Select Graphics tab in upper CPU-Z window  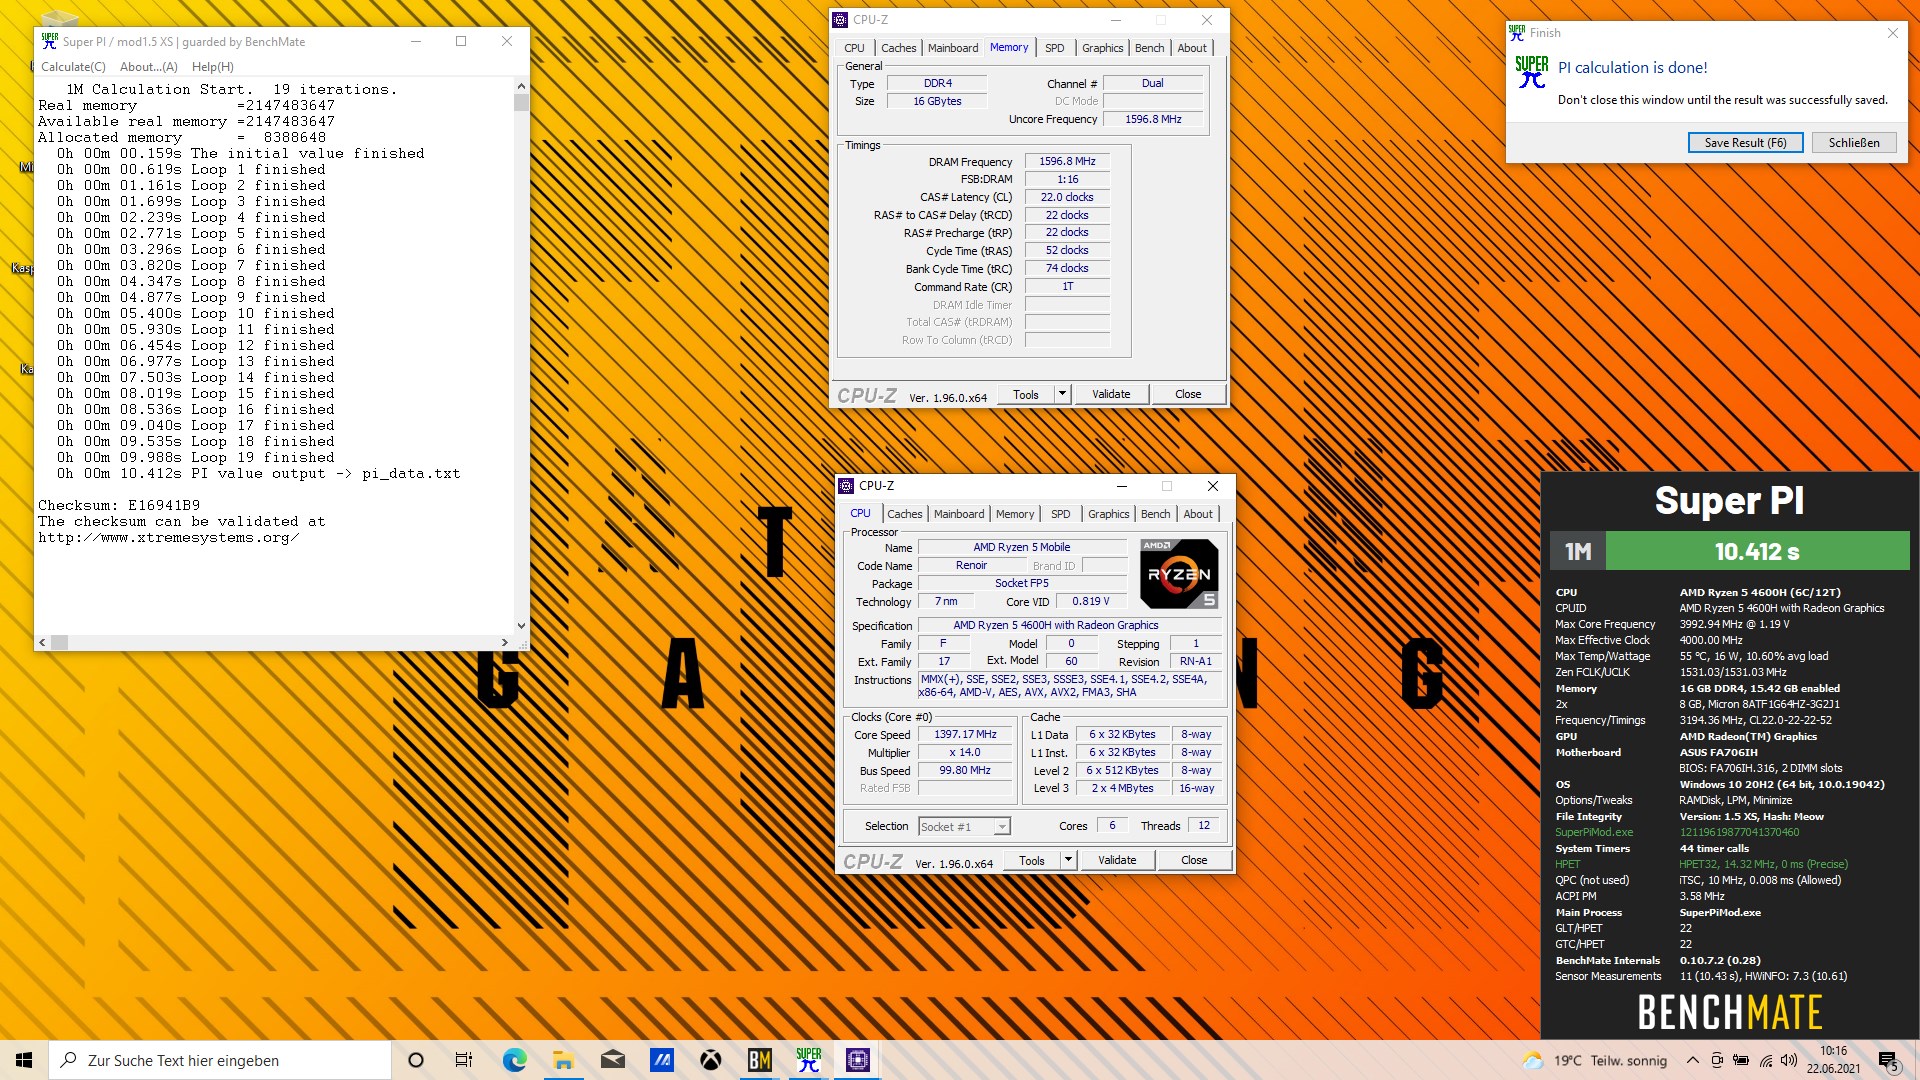click(1102, 48)
